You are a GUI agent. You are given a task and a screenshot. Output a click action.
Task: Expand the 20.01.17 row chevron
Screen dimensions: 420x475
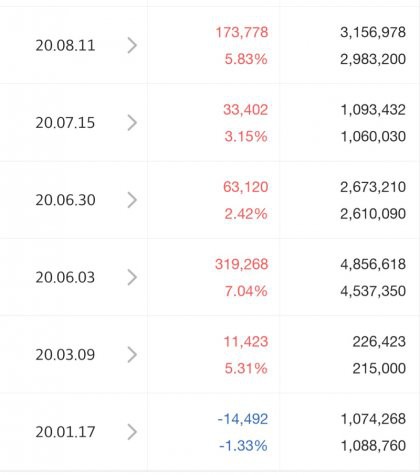click(x=132, y=432)
